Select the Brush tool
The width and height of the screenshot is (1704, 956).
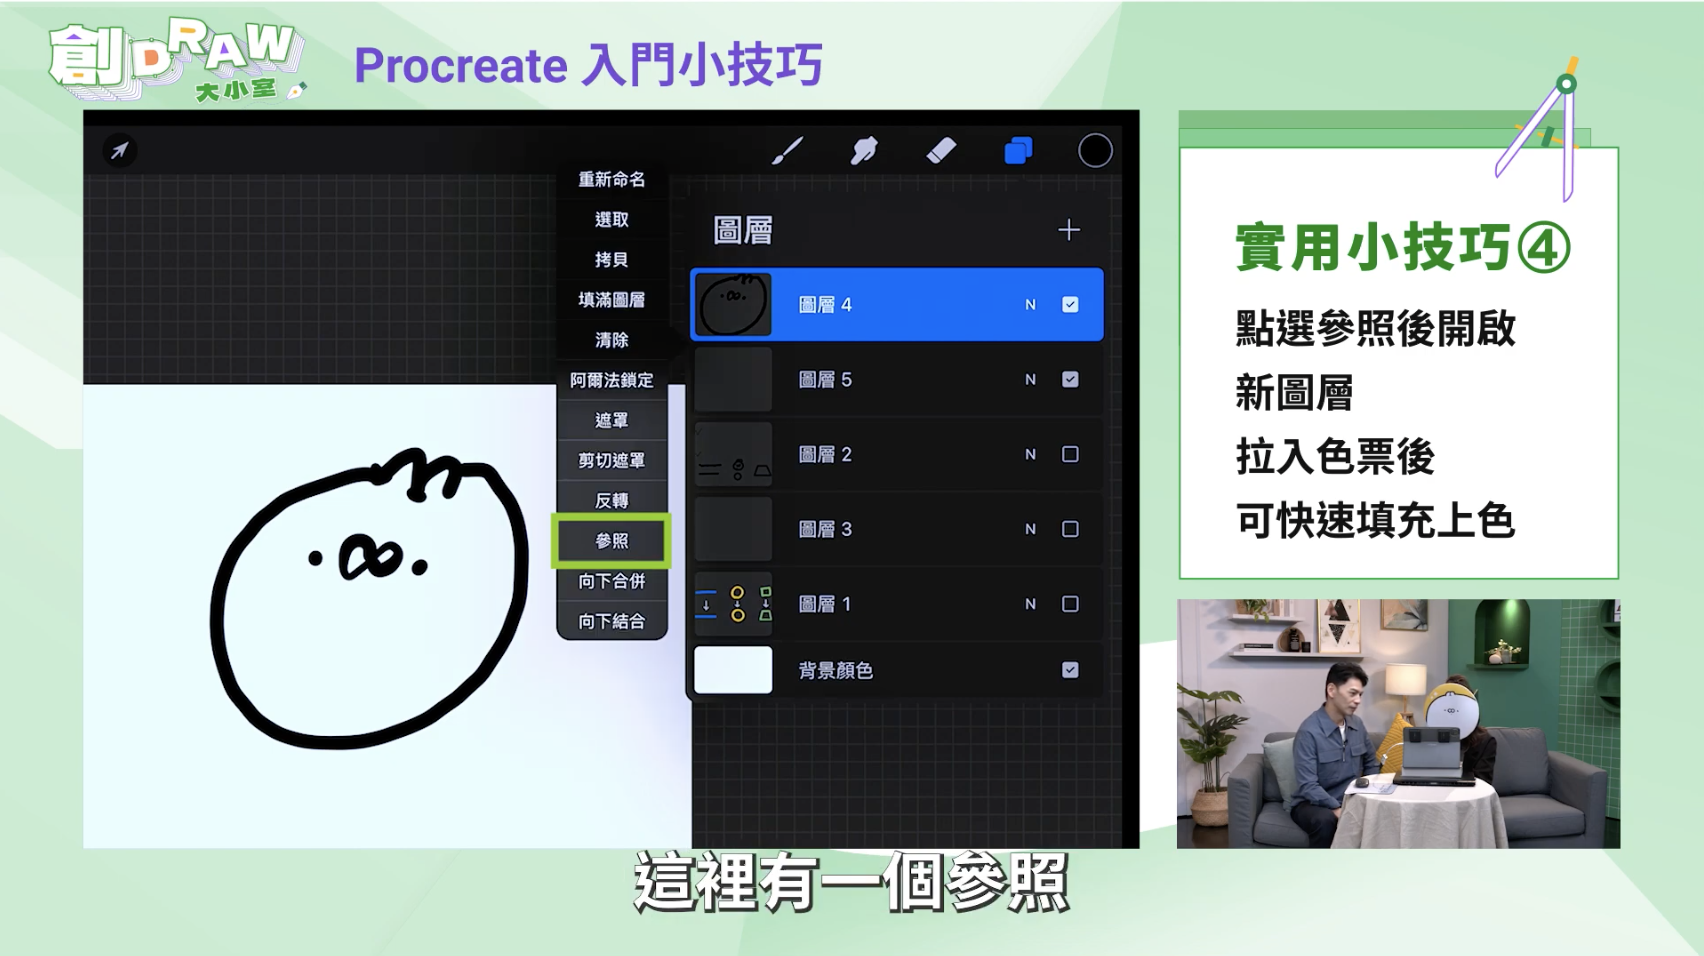coord(789,150)
